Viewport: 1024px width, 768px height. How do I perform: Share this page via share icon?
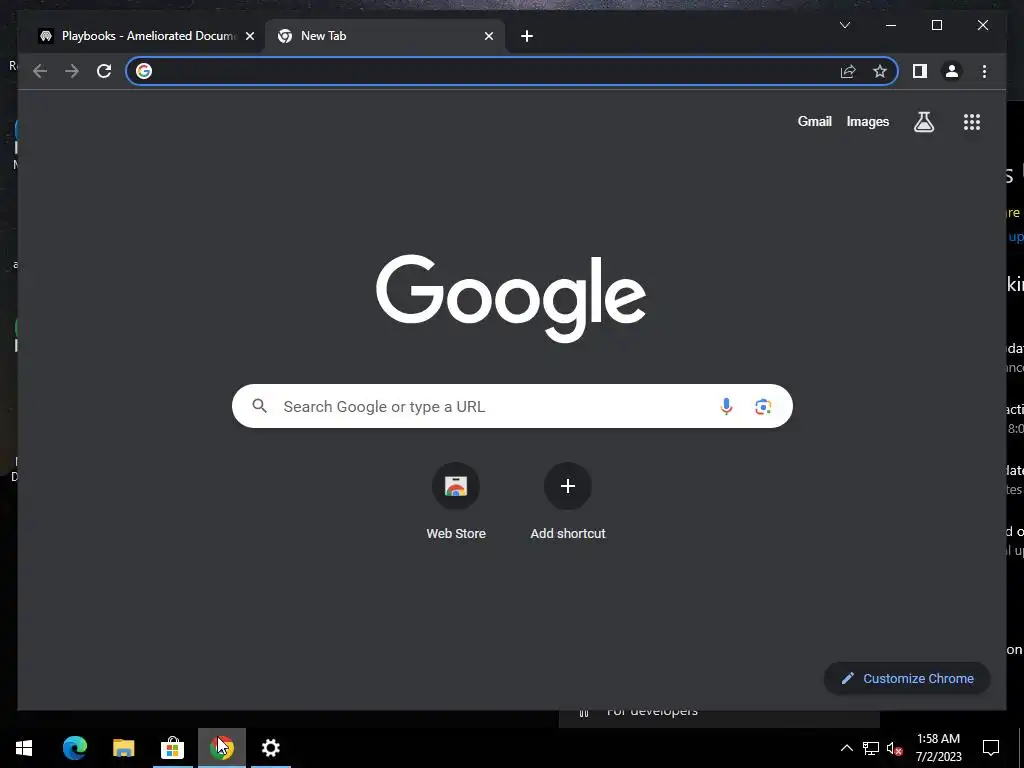(x=848, y=71)
